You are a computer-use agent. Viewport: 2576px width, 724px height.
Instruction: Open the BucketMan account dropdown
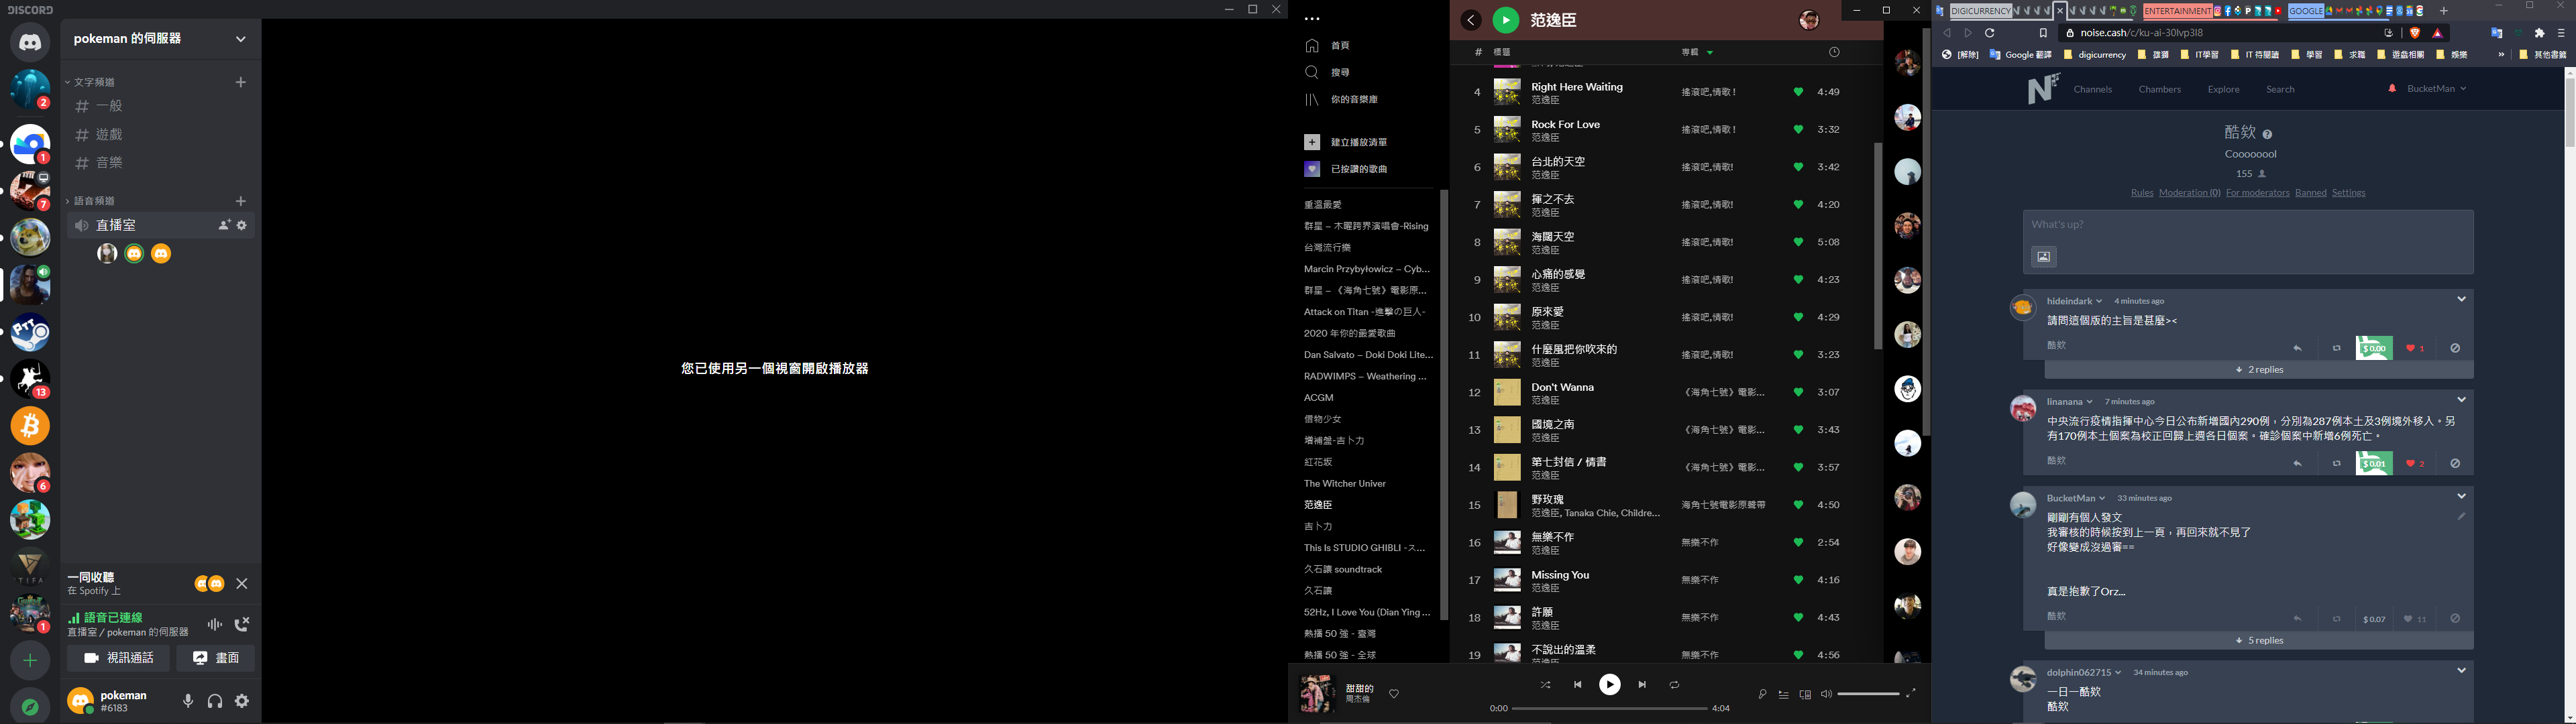tap(2436, 88)
